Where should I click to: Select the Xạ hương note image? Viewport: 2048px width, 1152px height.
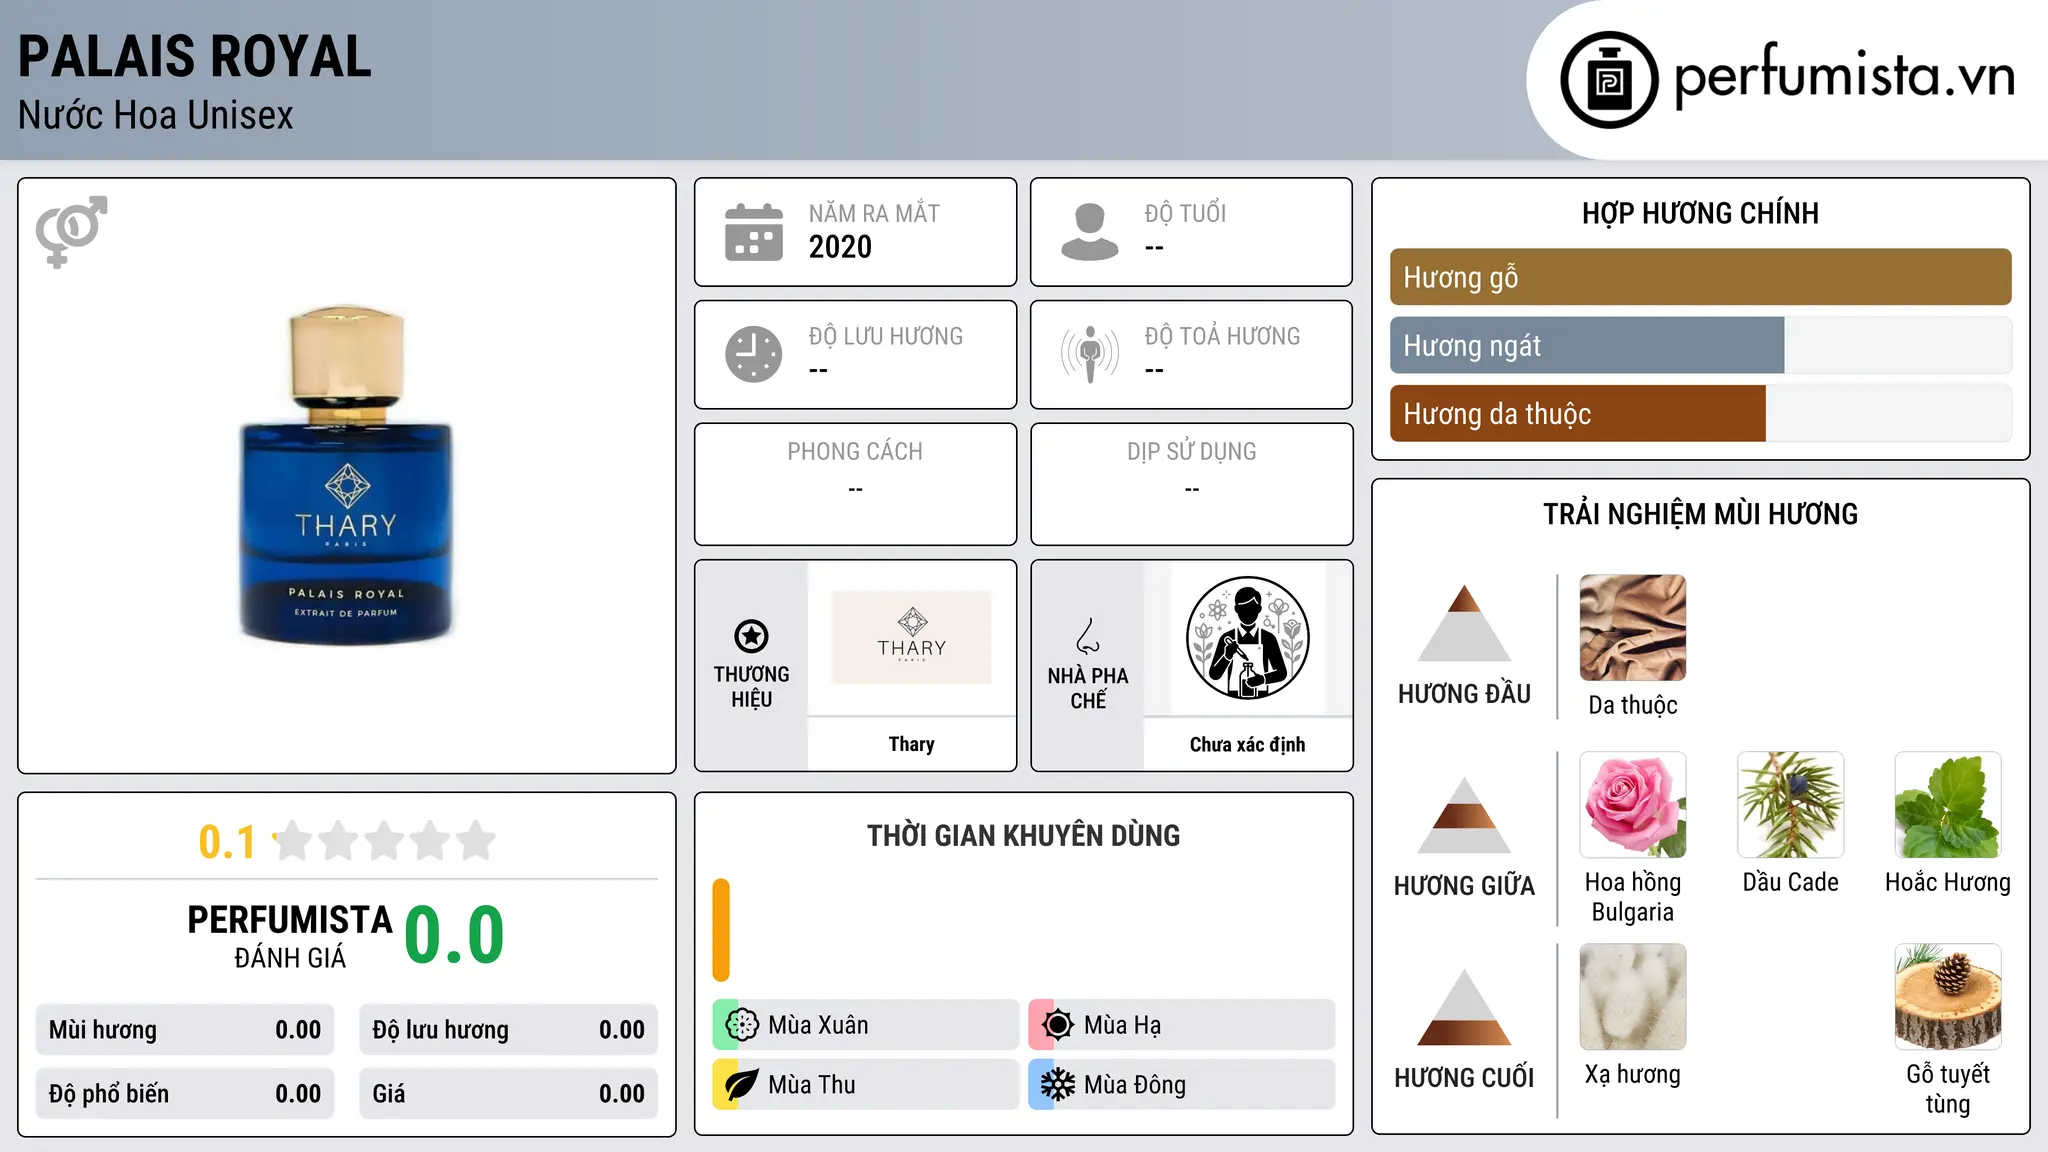pyautogui.click(x=1633, y=997)
